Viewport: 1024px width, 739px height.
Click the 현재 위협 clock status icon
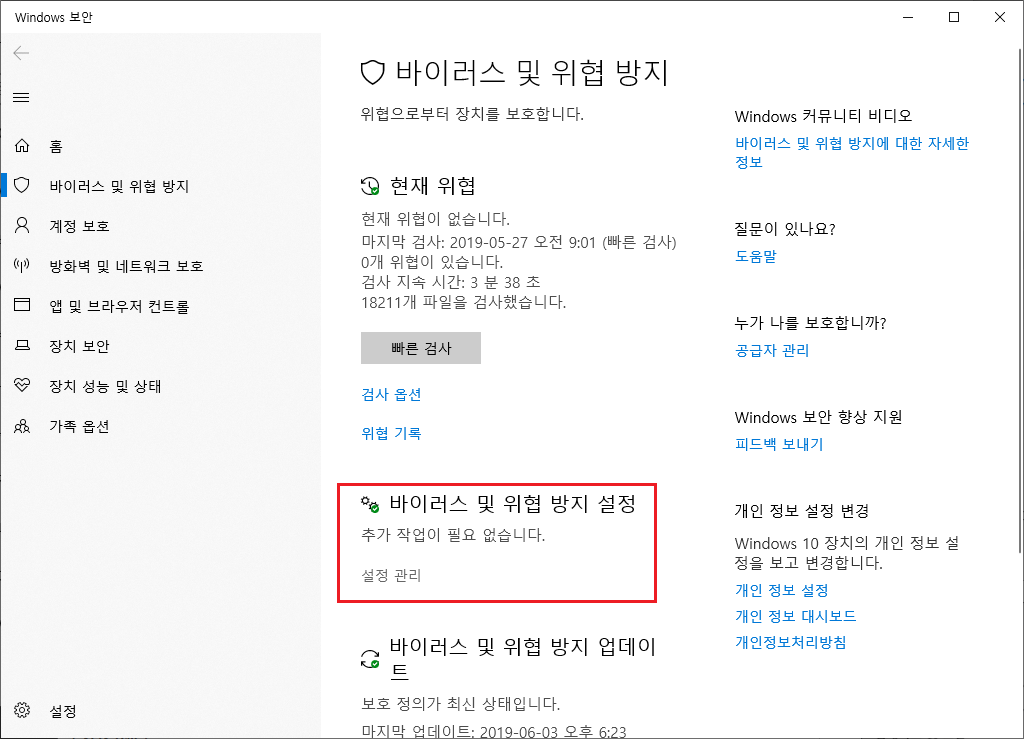[x=370, y=186]
